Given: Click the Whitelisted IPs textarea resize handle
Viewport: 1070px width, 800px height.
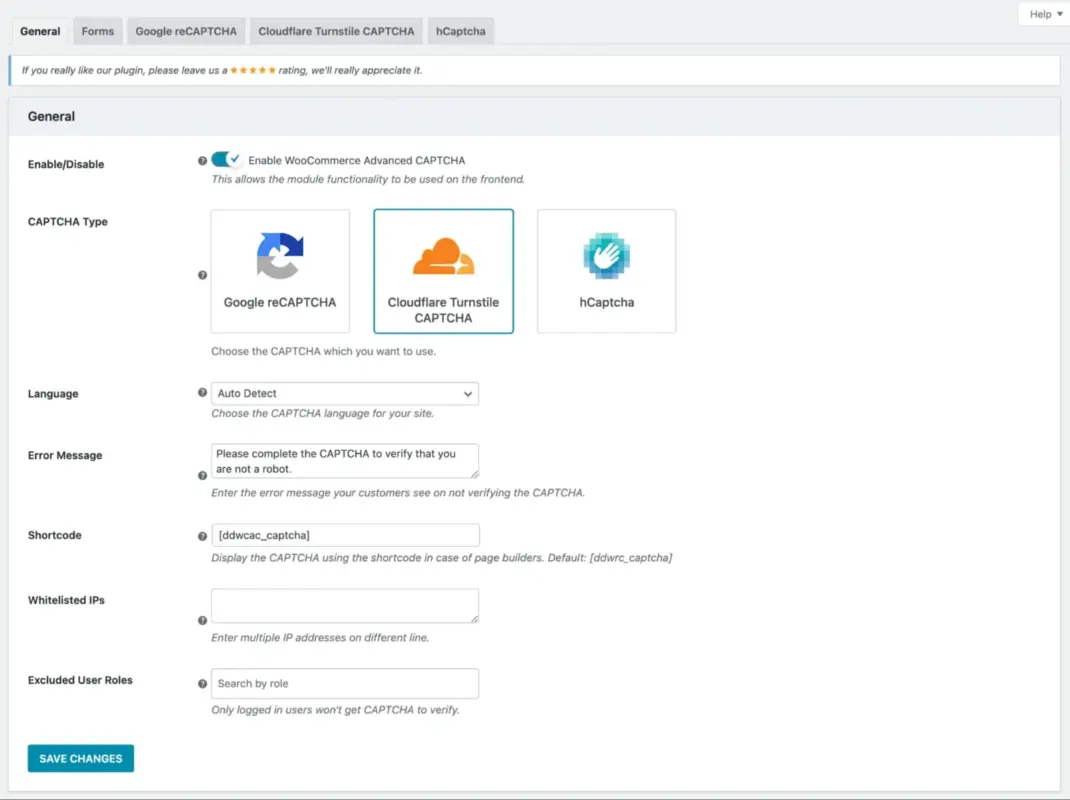Looking at the screenshot, I should [x=474, y=618].
